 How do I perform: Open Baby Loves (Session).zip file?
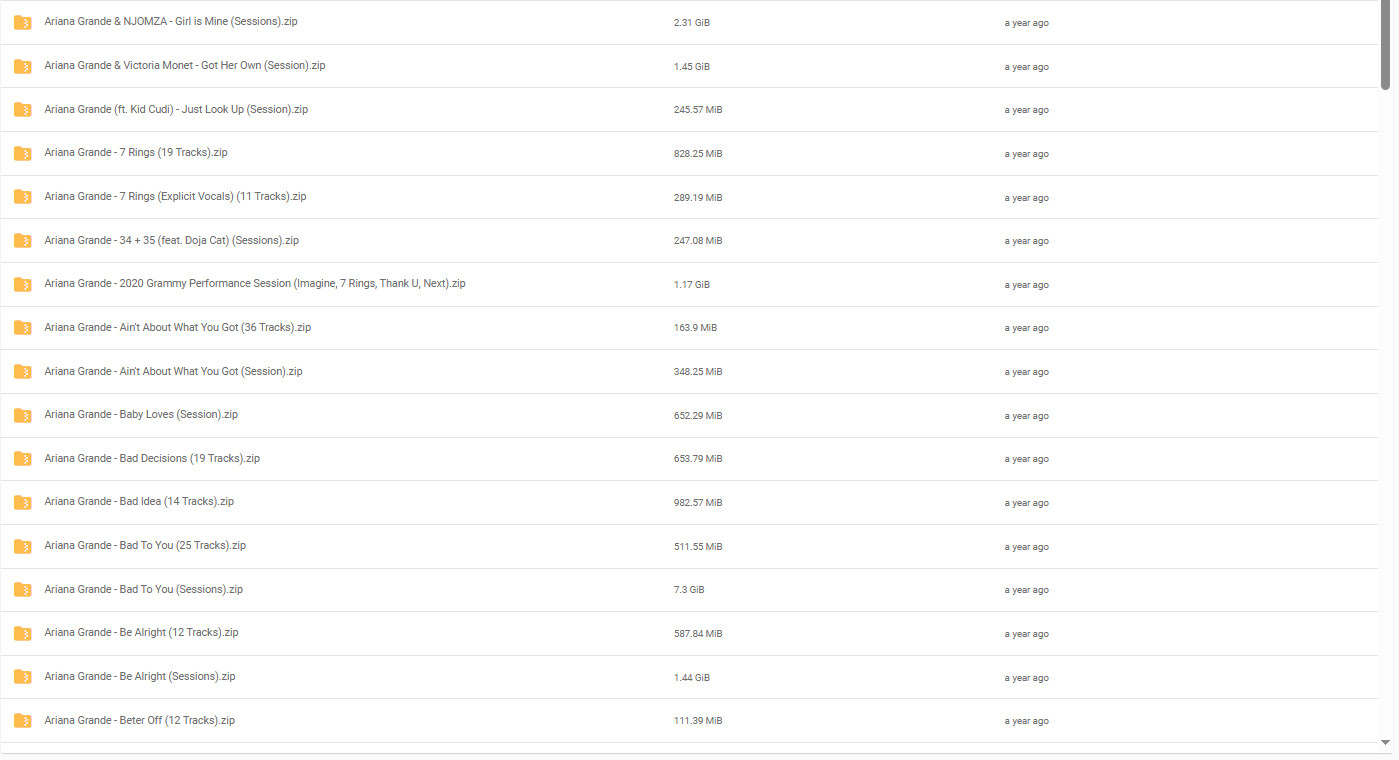141,414
